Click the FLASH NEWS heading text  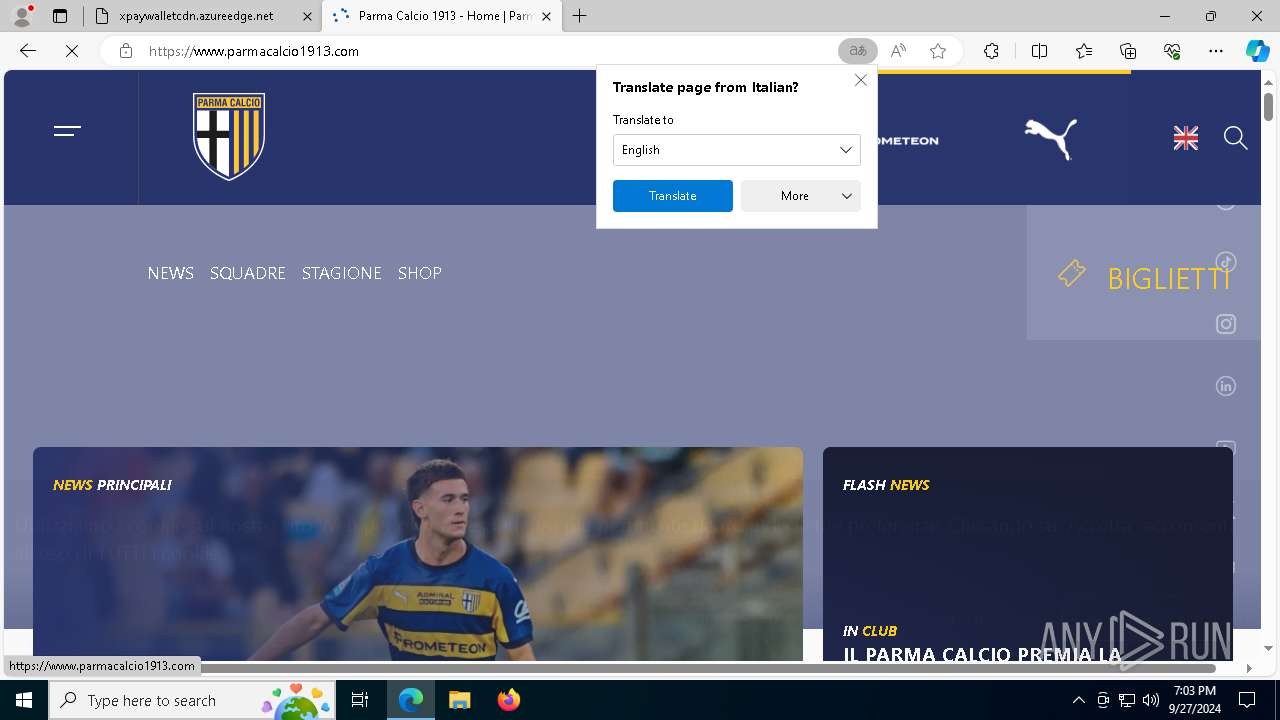[x=886, y=485]
